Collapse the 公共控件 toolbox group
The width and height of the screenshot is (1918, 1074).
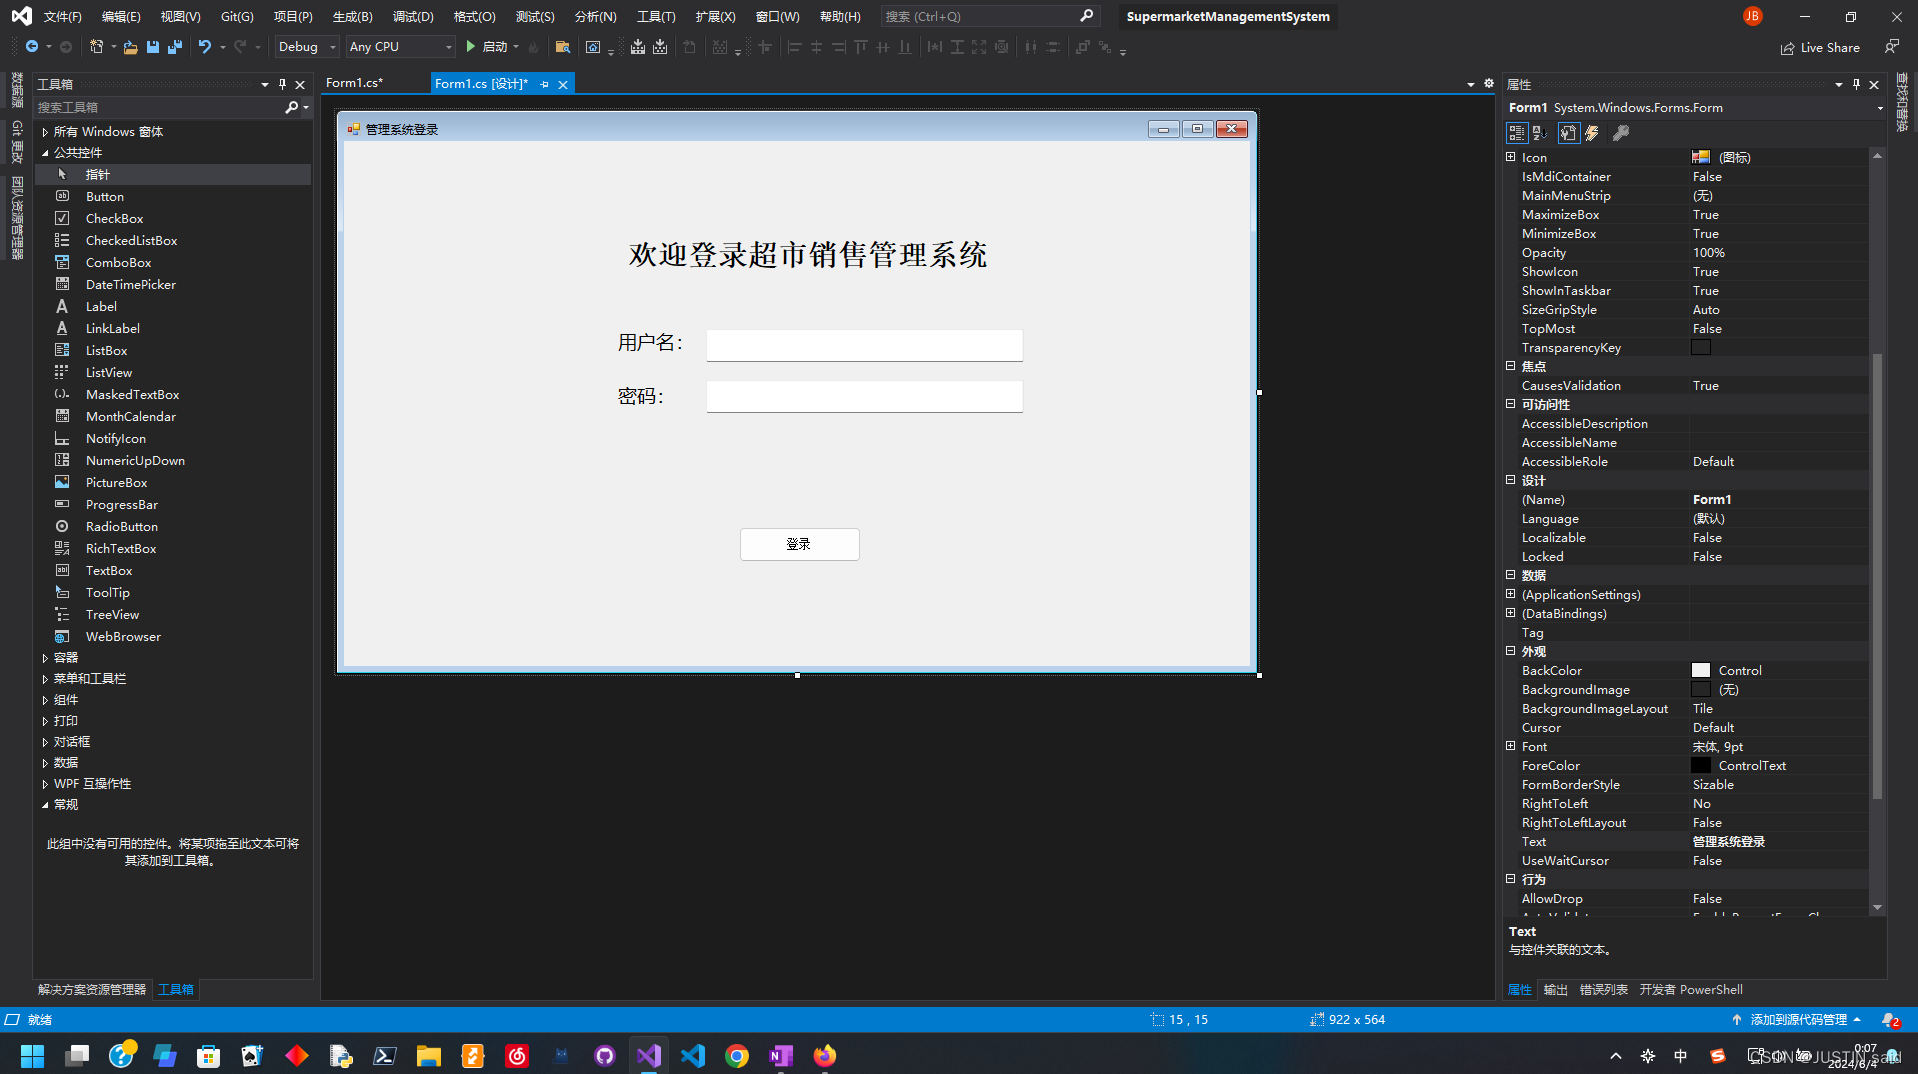point(45,153)
